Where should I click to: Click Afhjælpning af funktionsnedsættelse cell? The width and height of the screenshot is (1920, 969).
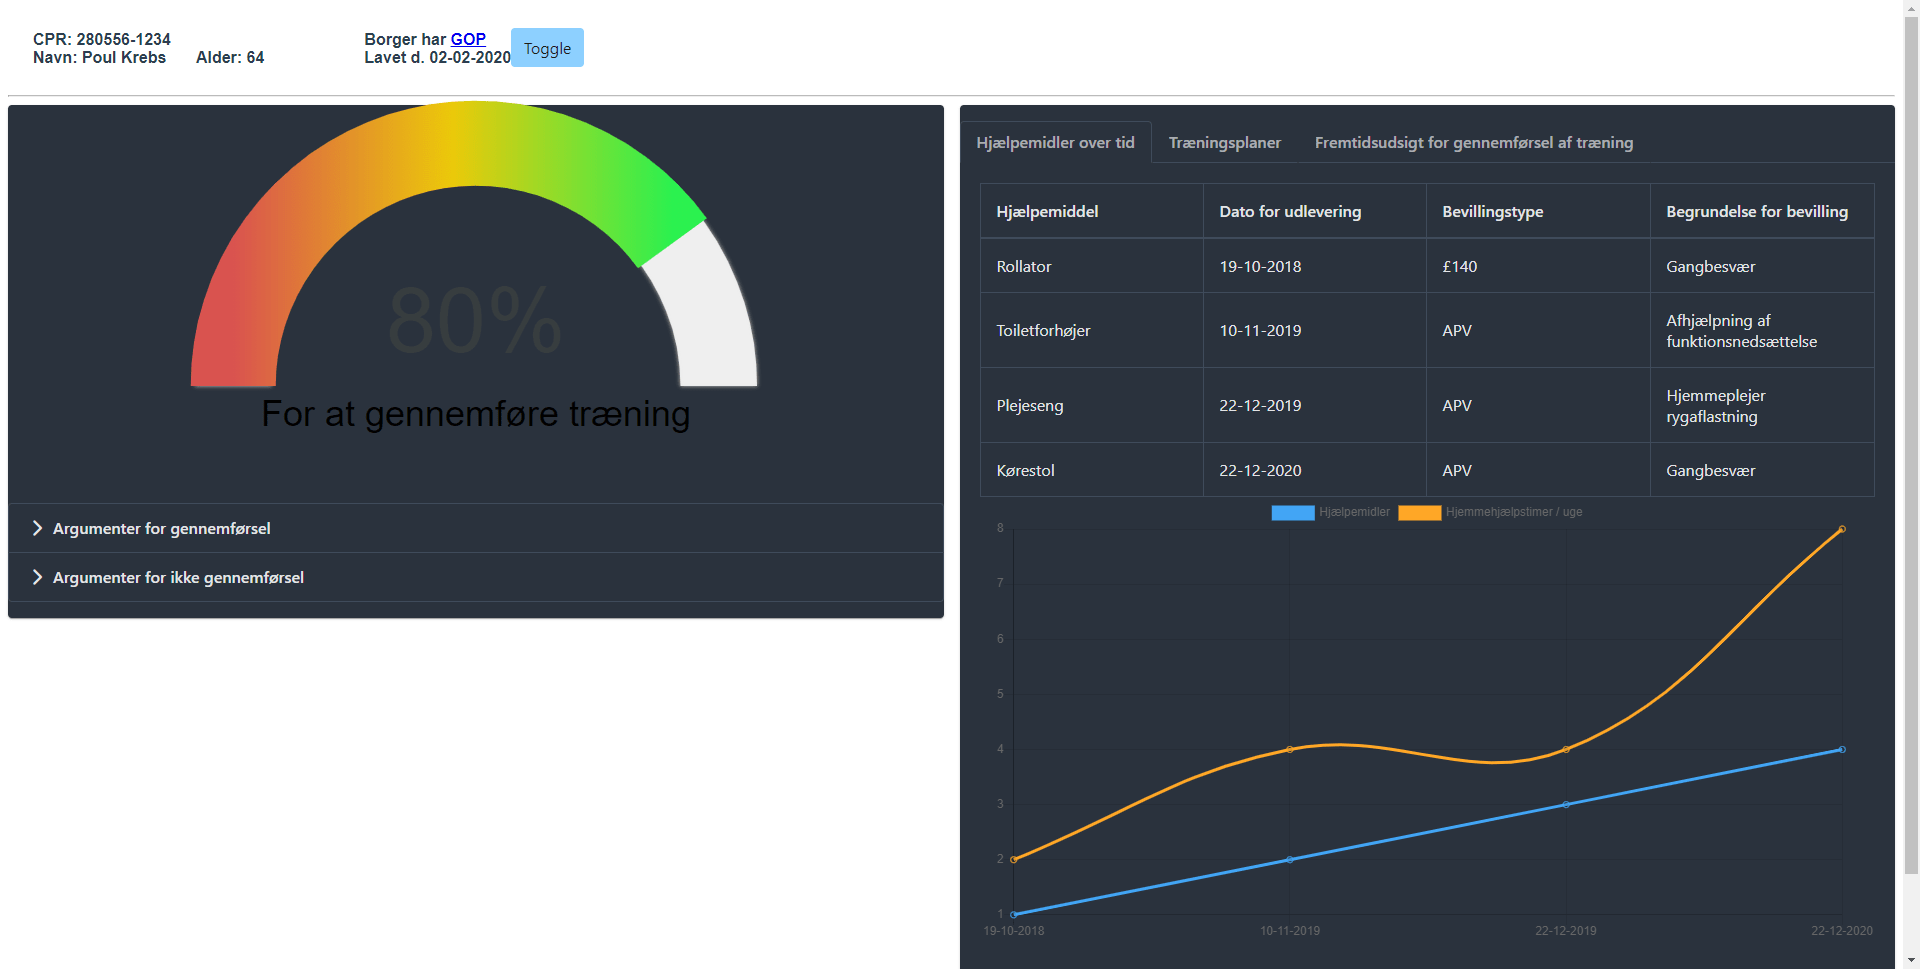pos(1762,330)
